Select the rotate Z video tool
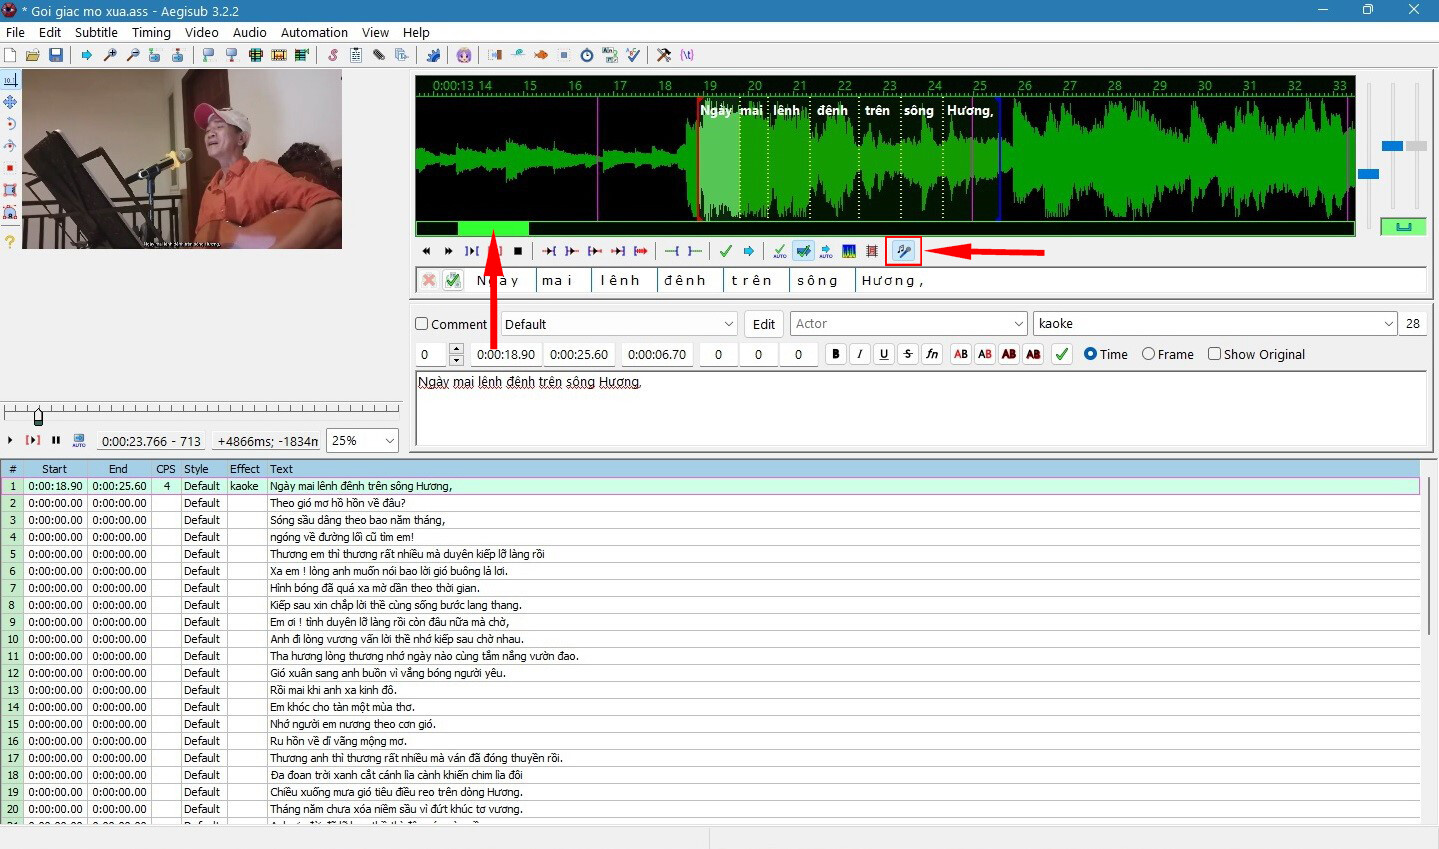This screenshot has width=1439, height=849. point(10,124)
